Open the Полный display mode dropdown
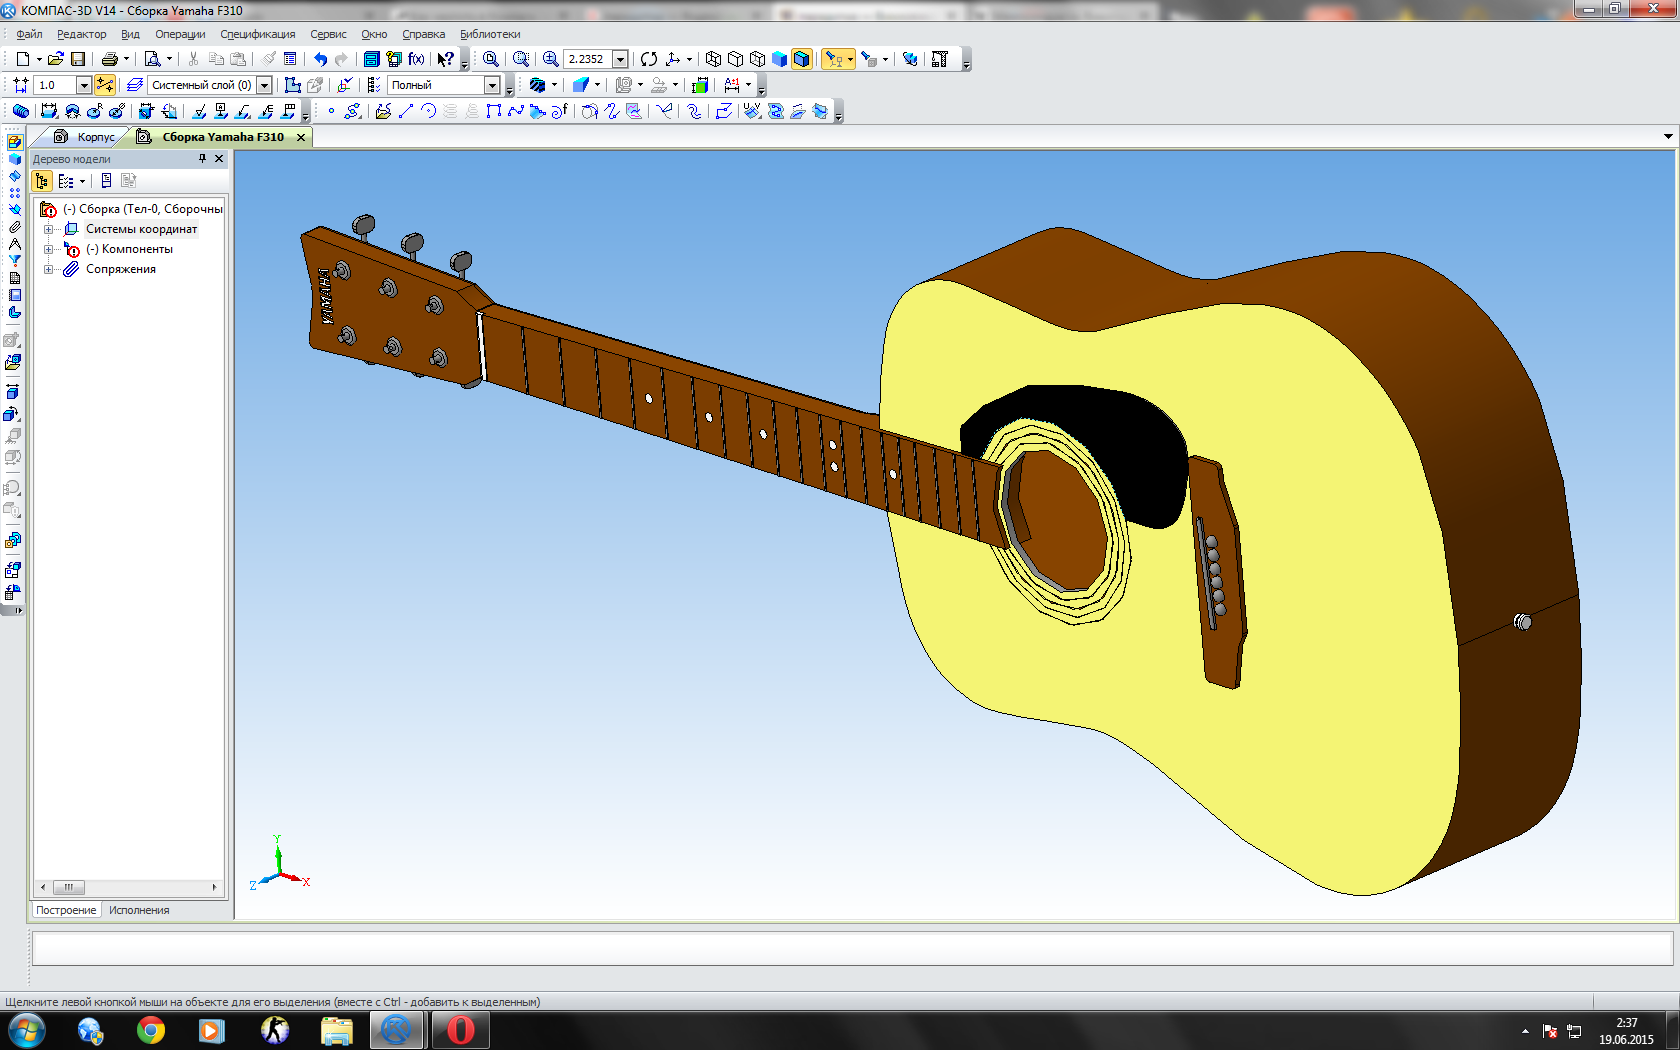Image resolution: width=1680 pixels, height=1050 pixels. pos(492,85)
